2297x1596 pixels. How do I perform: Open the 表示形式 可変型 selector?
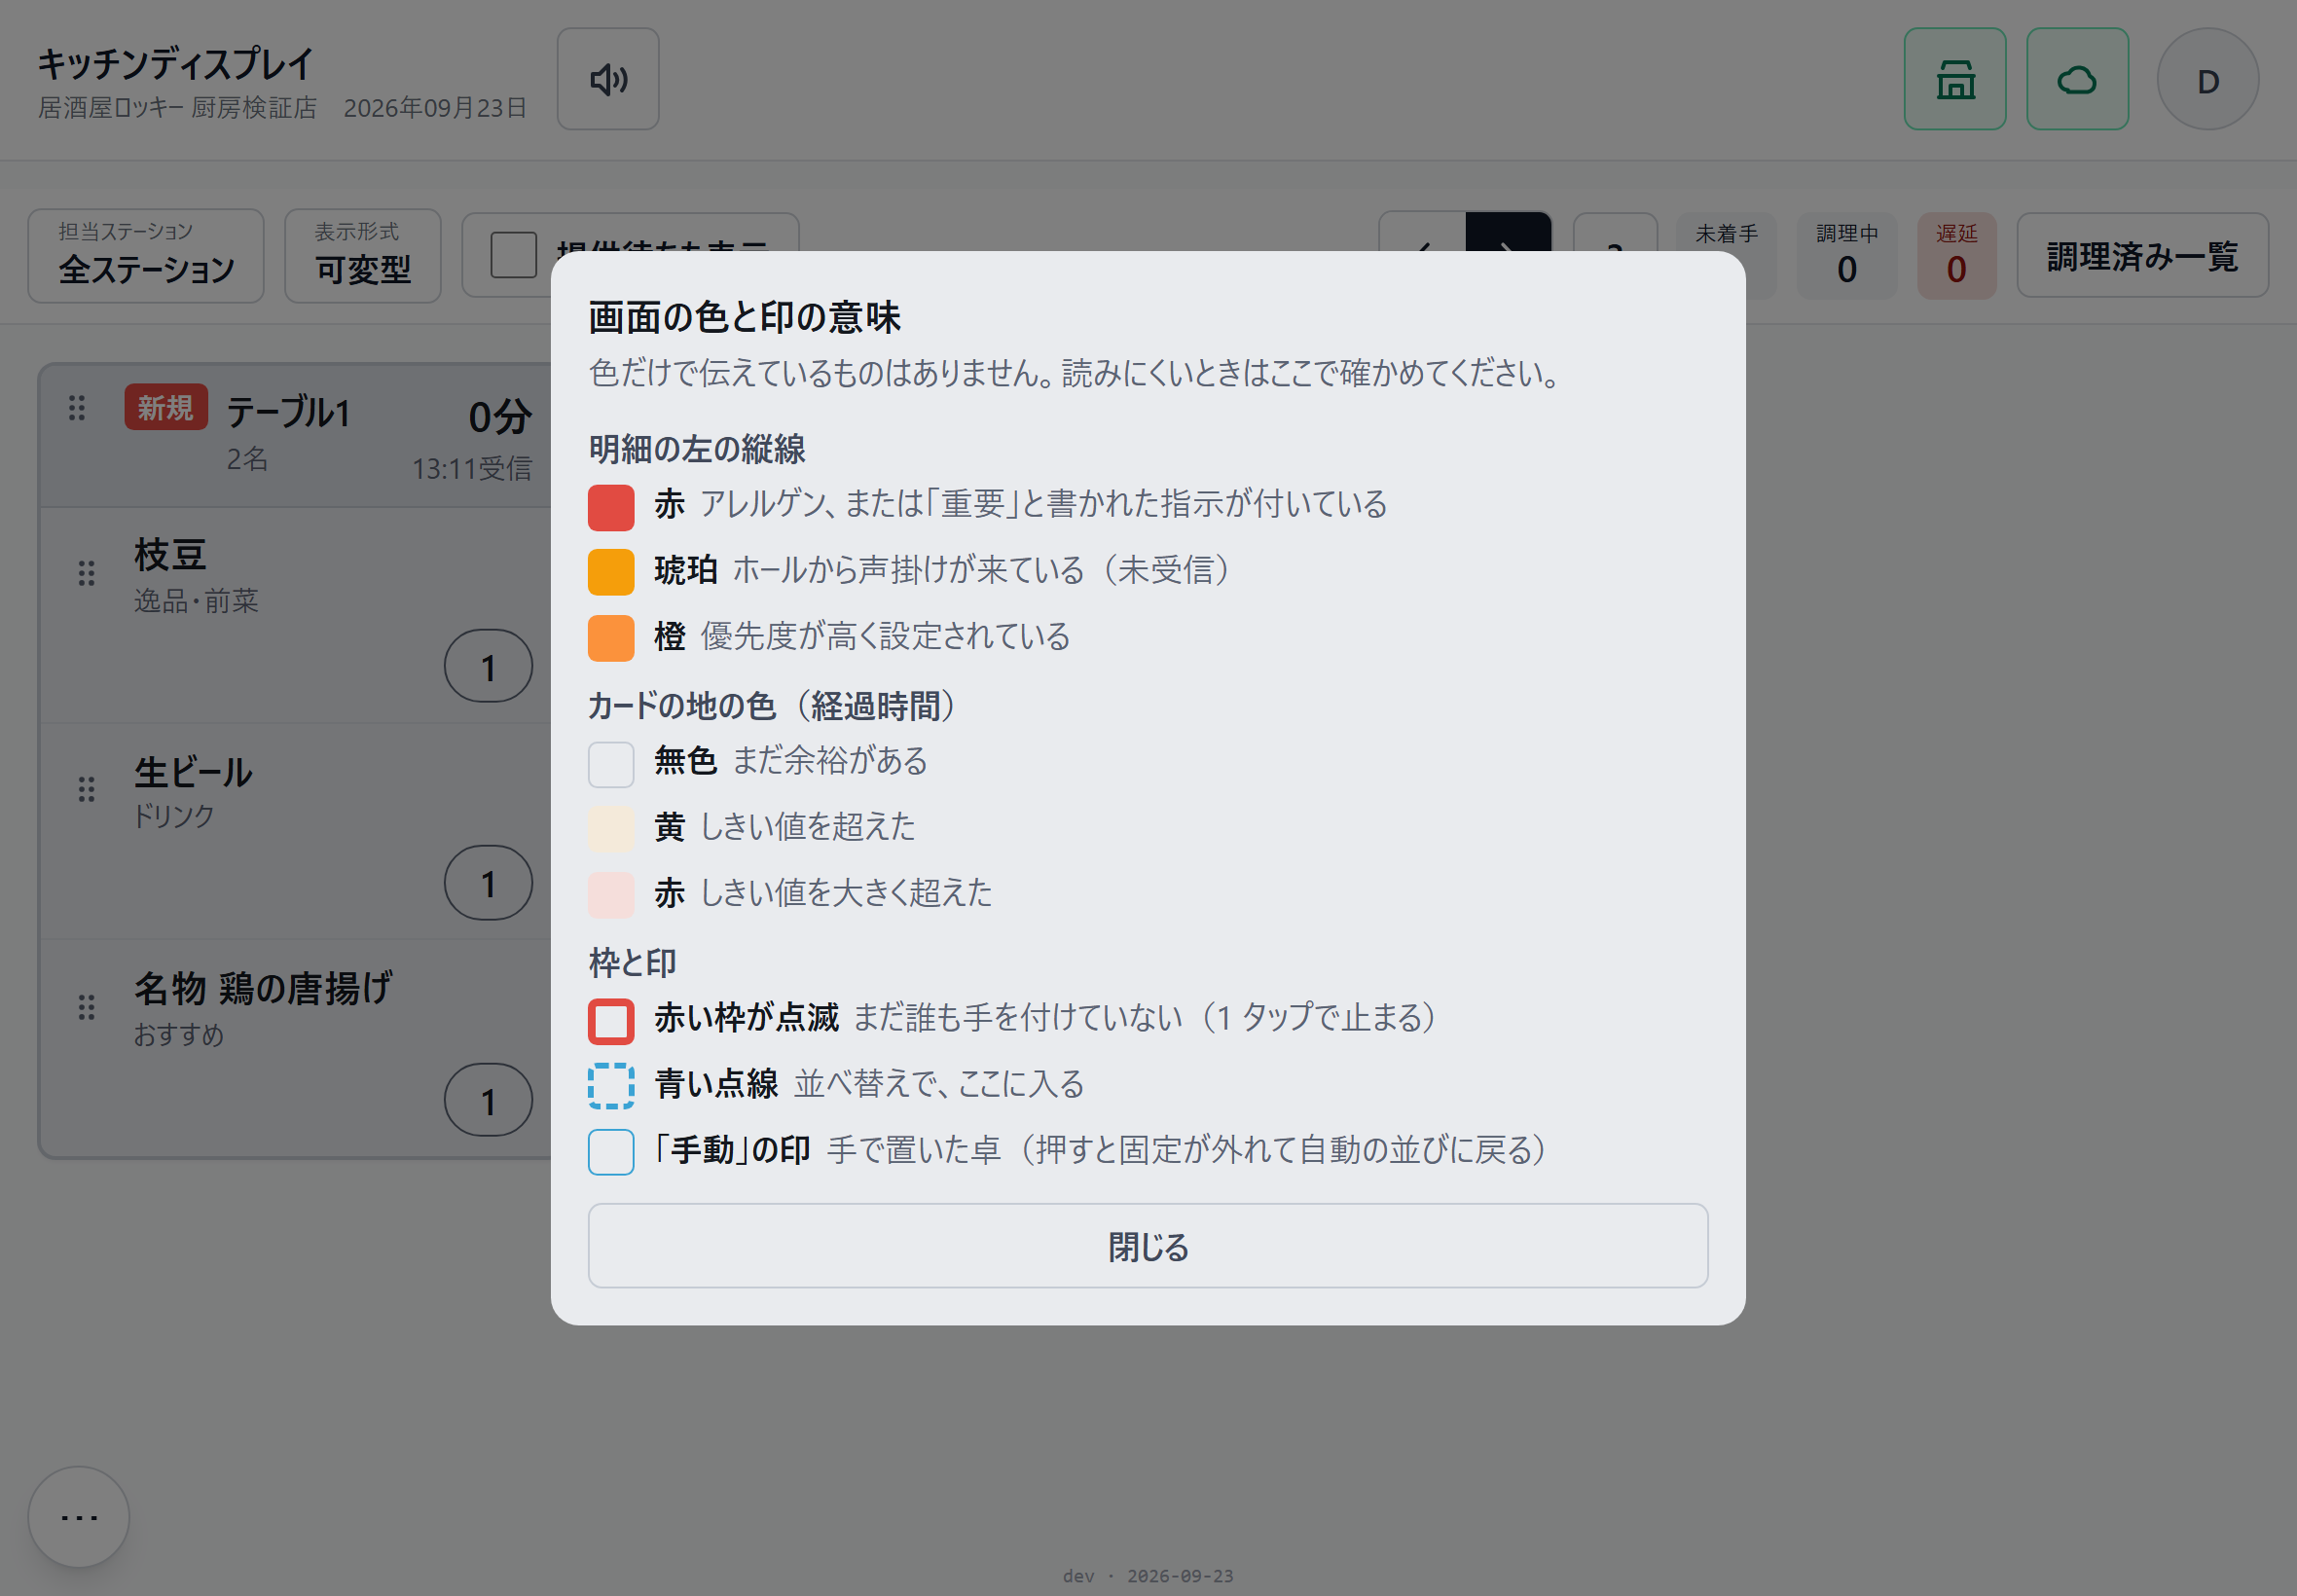363,256
